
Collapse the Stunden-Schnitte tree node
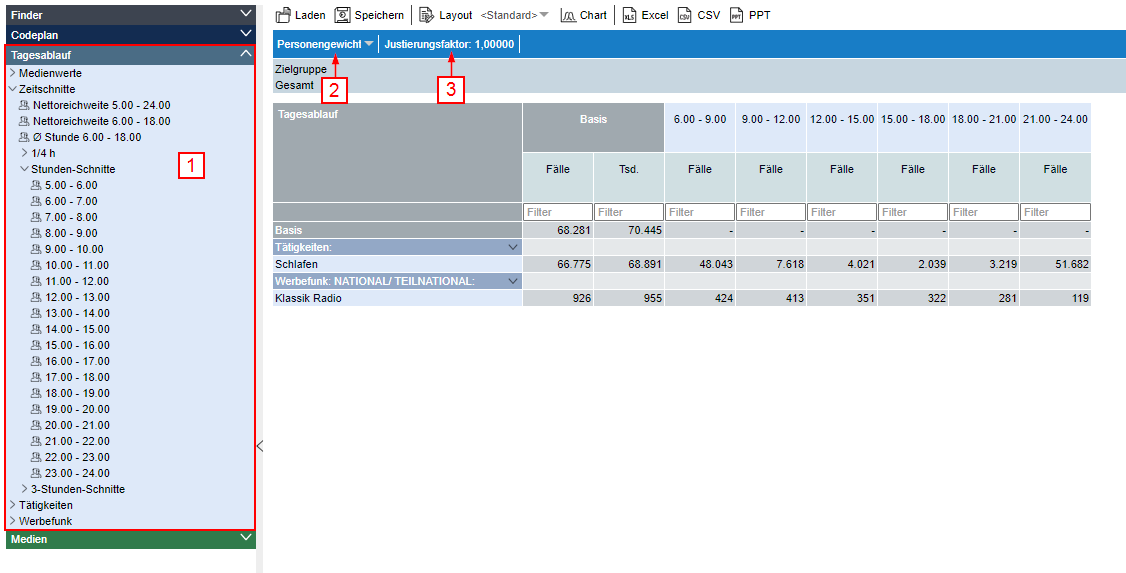[x=24, y=169]
